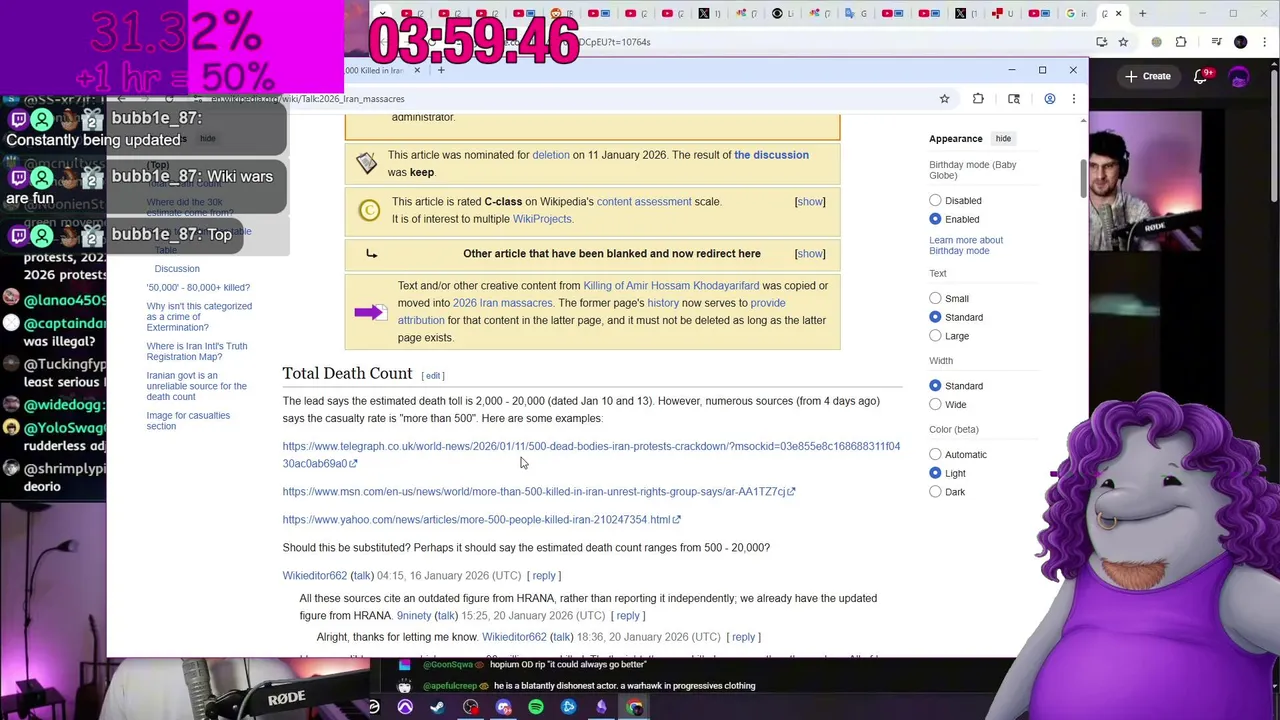
Task: Open 'Killing of Amir Hossam Khodayarifard' link
Action: [x=671, y=286]
